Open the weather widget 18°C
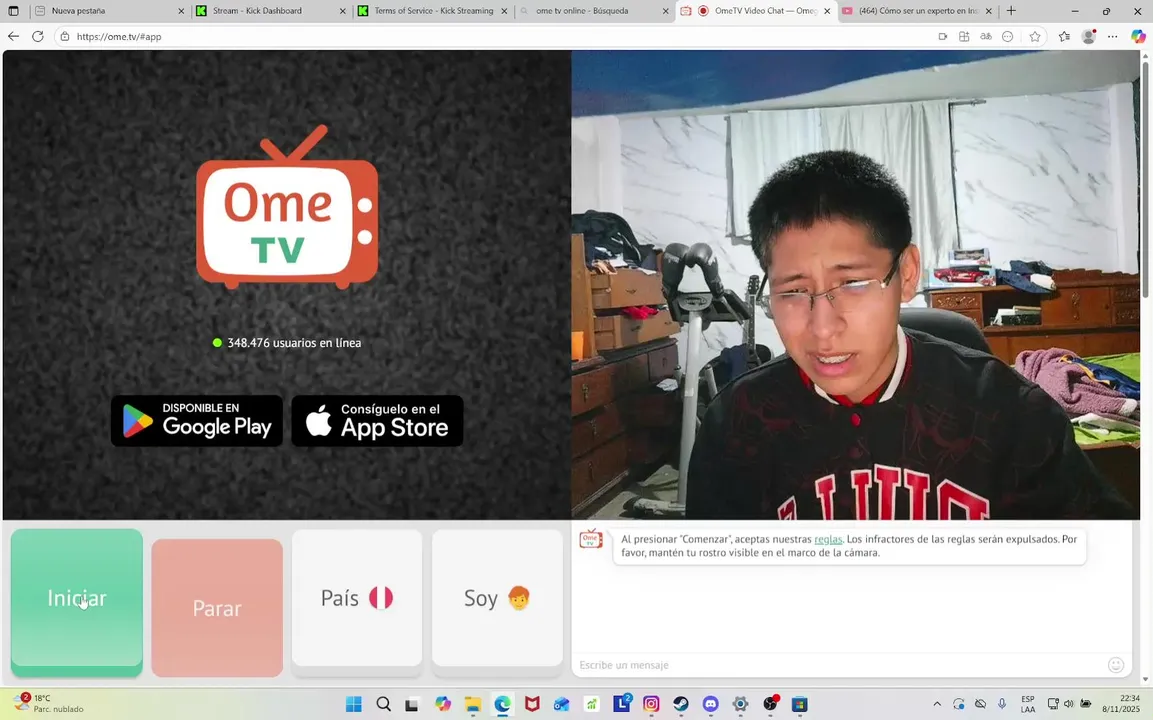 click(49, 703)
